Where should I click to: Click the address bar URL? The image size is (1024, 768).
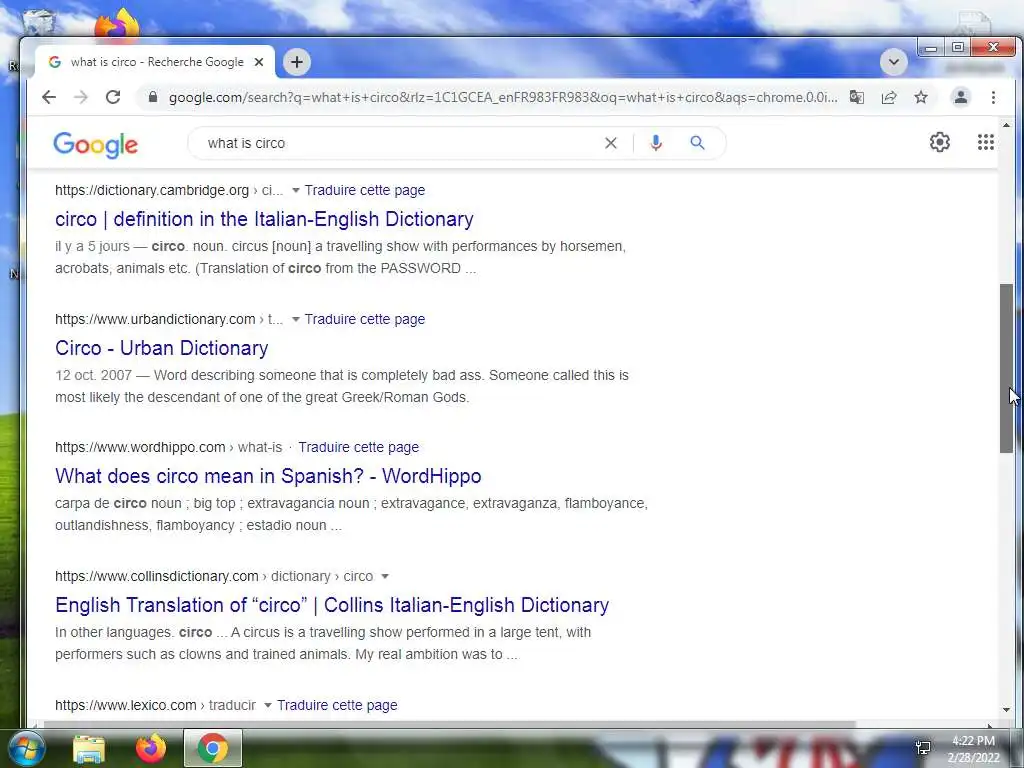503,97
